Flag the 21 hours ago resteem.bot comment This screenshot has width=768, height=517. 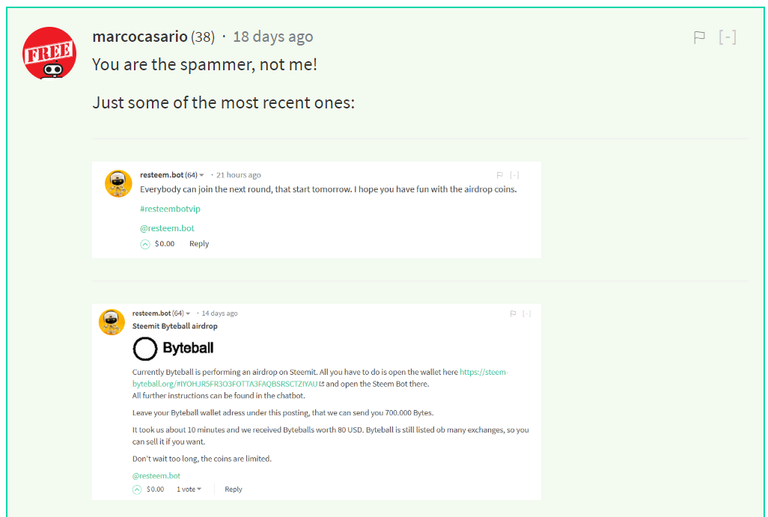[x=500, y=175]
